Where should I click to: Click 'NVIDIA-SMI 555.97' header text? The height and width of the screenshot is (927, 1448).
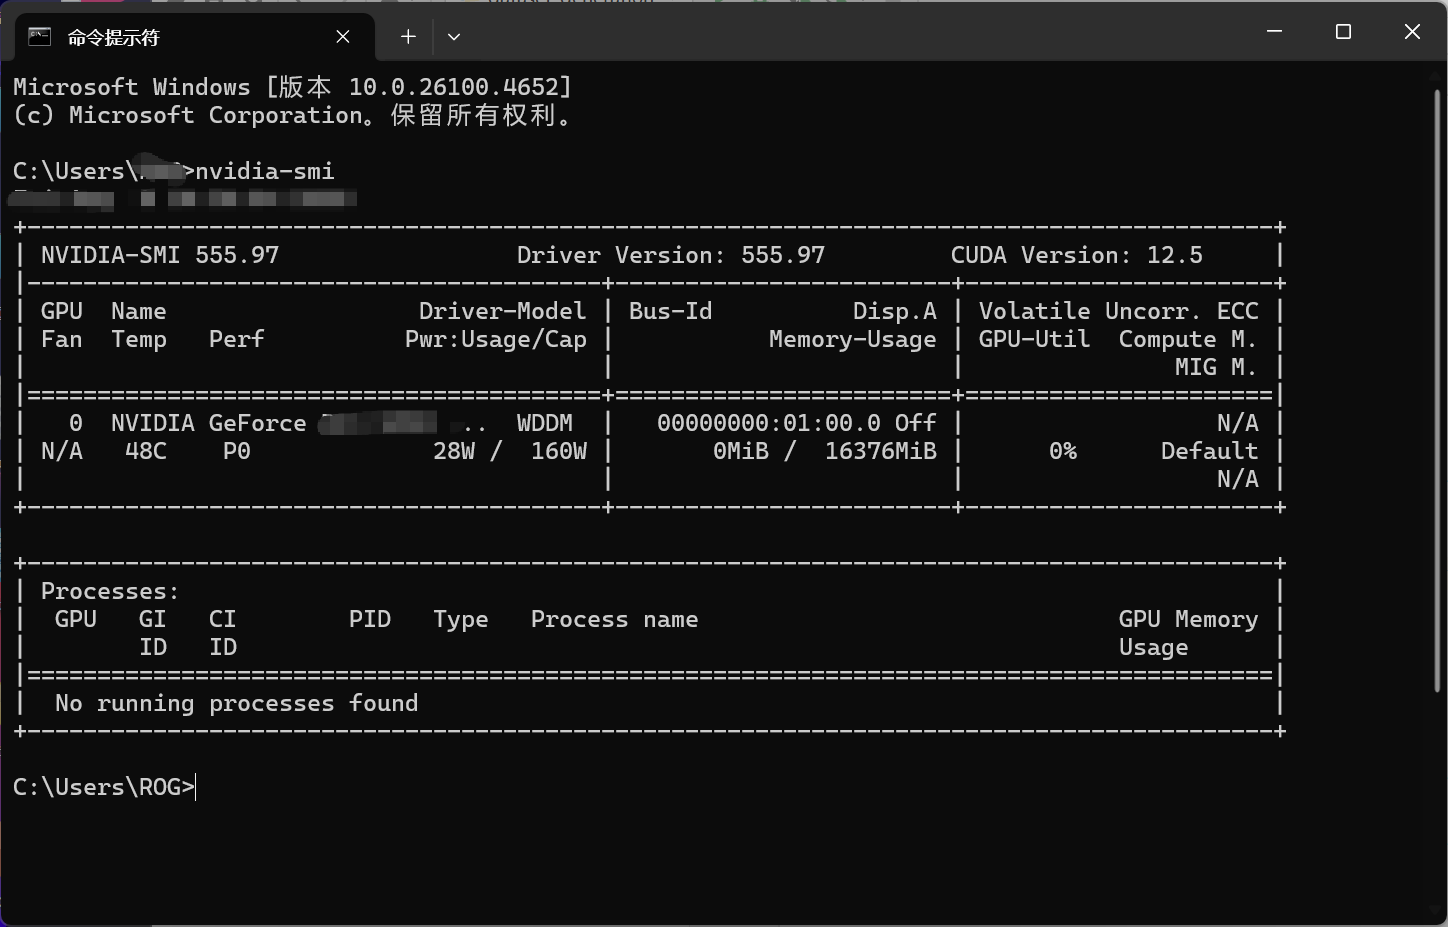coord(160,255)
